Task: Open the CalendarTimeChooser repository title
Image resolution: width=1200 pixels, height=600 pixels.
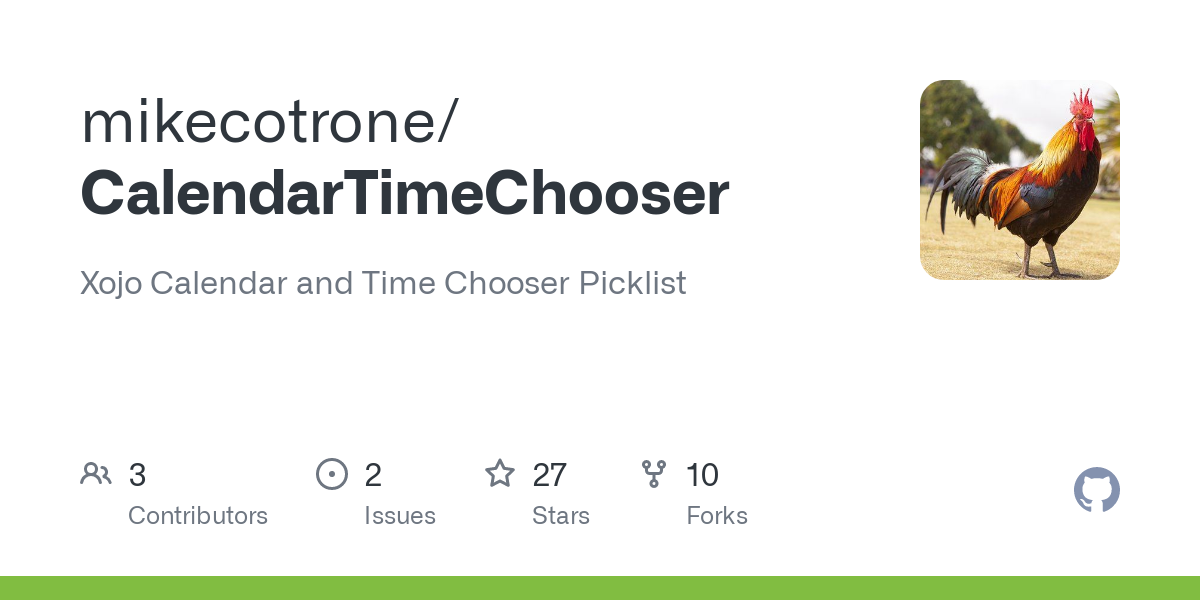Action: pyautogui.click(x=405, y=194)
